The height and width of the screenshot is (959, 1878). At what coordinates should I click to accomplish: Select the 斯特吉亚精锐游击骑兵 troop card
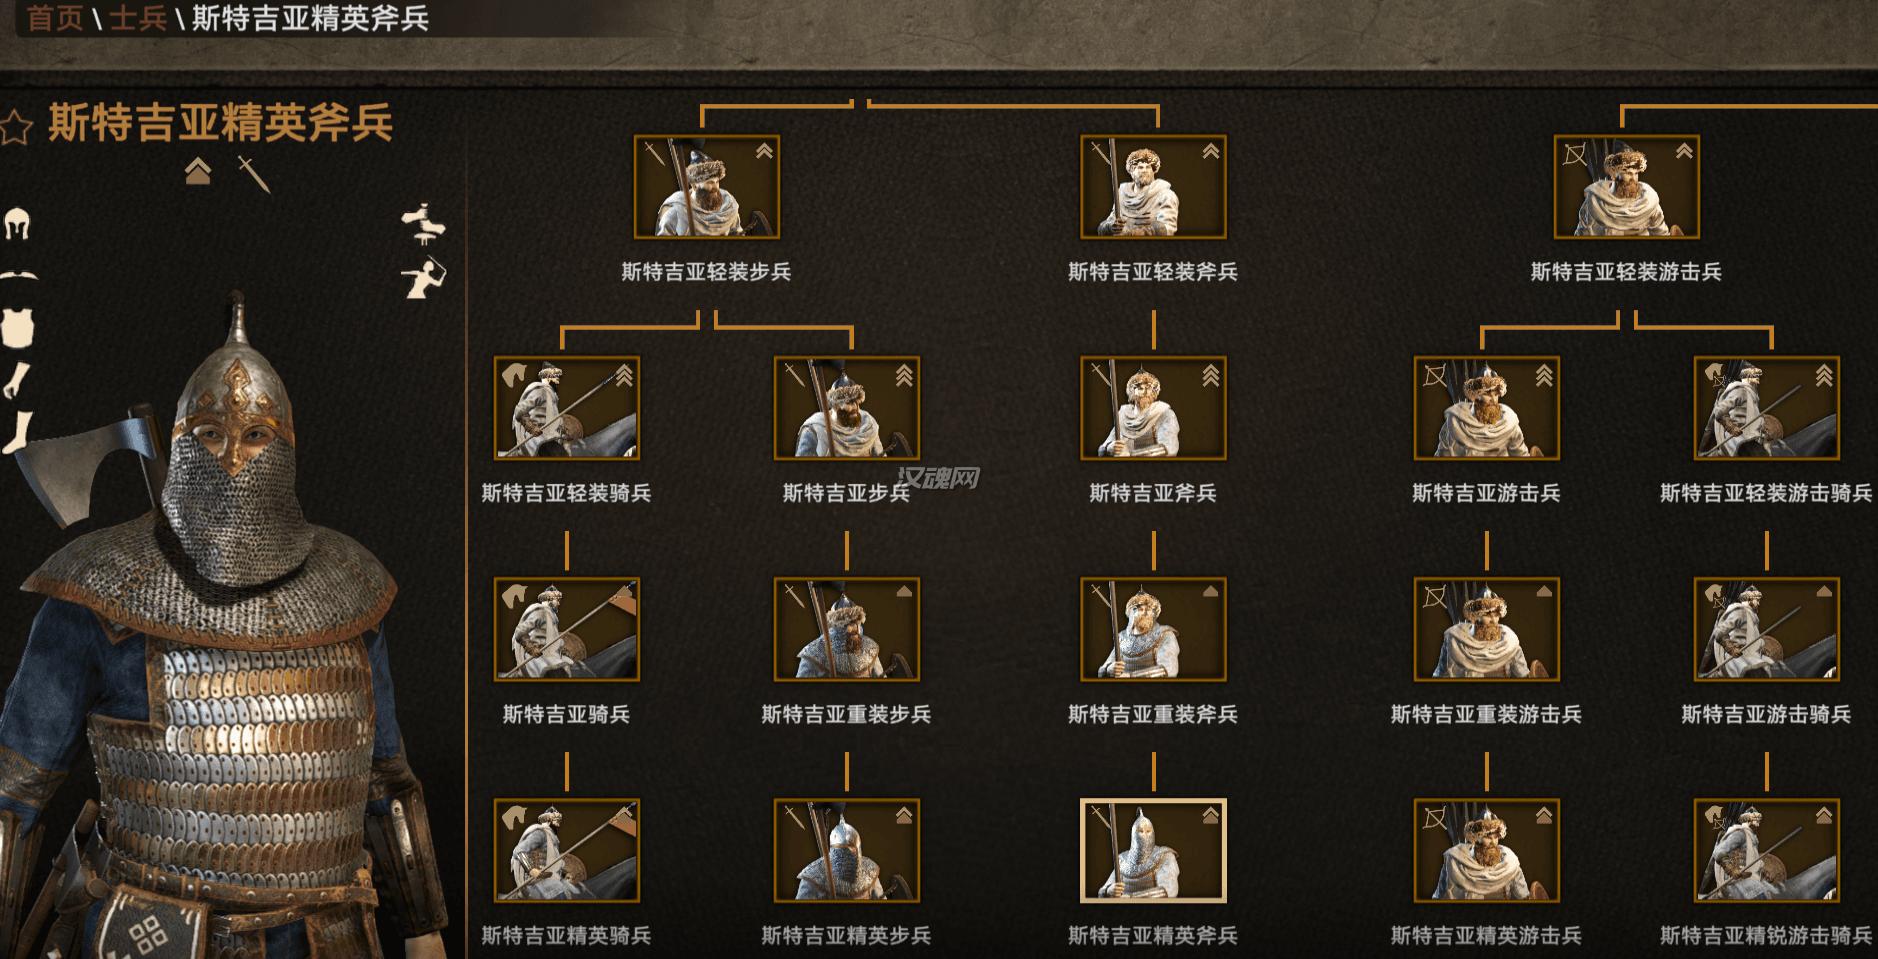pyautogui.click(x=1766, y=850)
